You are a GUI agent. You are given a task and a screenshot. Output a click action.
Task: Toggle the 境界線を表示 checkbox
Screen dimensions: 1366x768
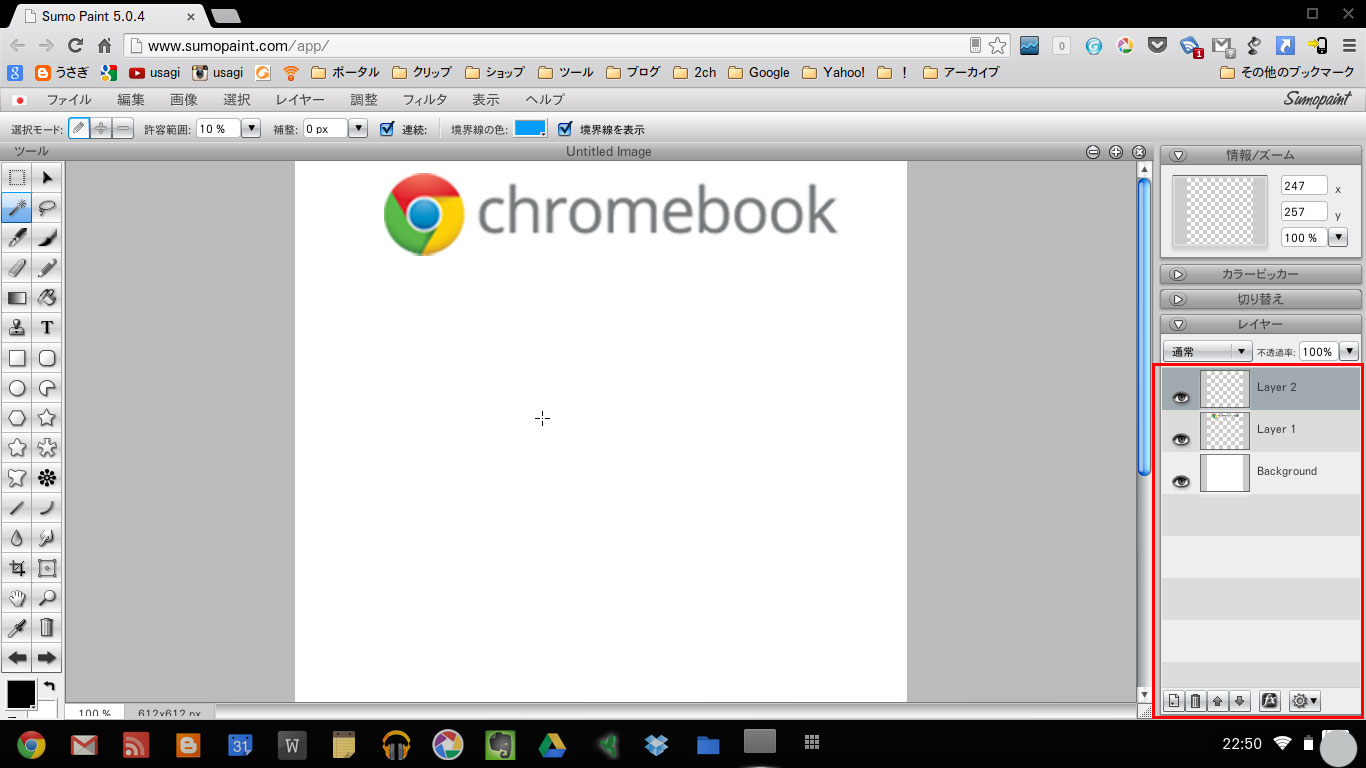point(565,129)
